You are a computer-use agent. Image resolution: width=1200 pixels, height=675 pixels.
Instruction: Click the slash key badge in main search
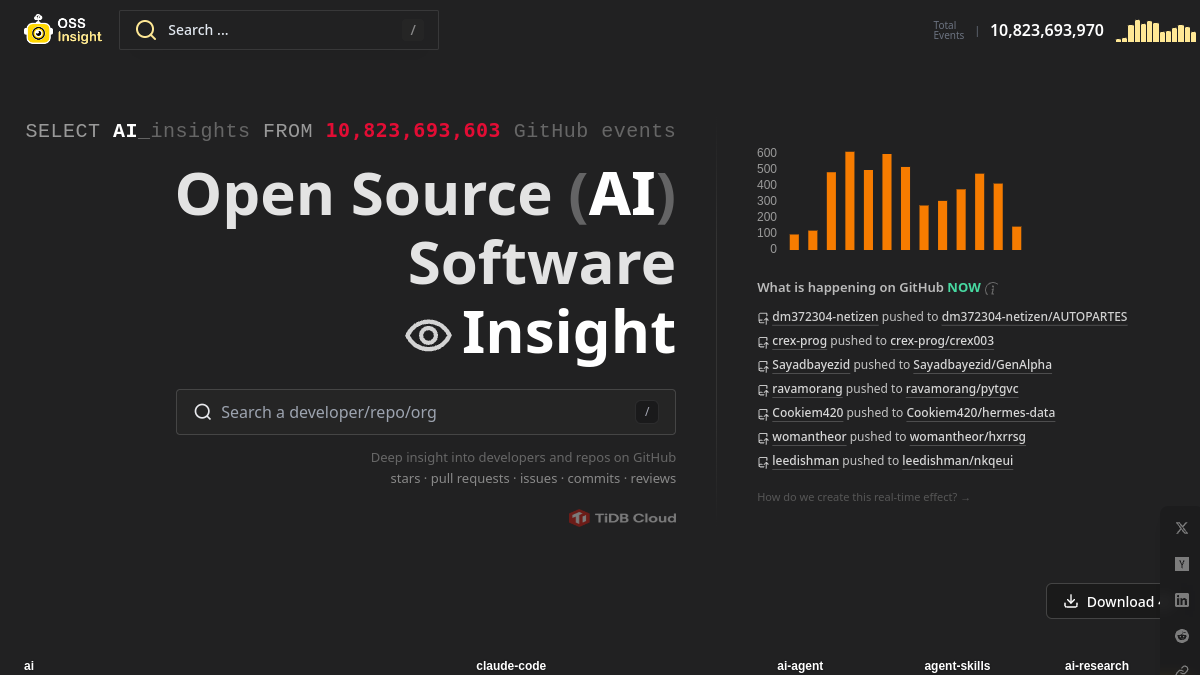coord(647,412)
